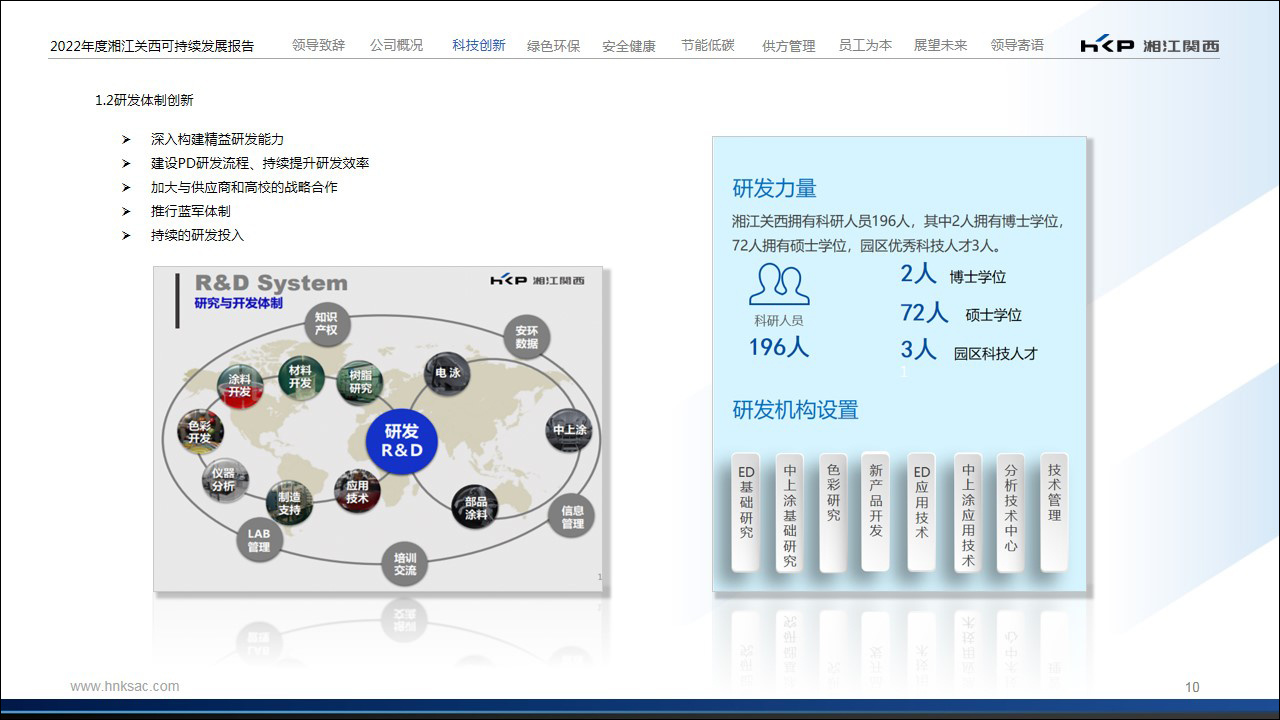This screenshot has height=720, width=1280.
Task: Click the 196人 researcher count
Action: 779,347
